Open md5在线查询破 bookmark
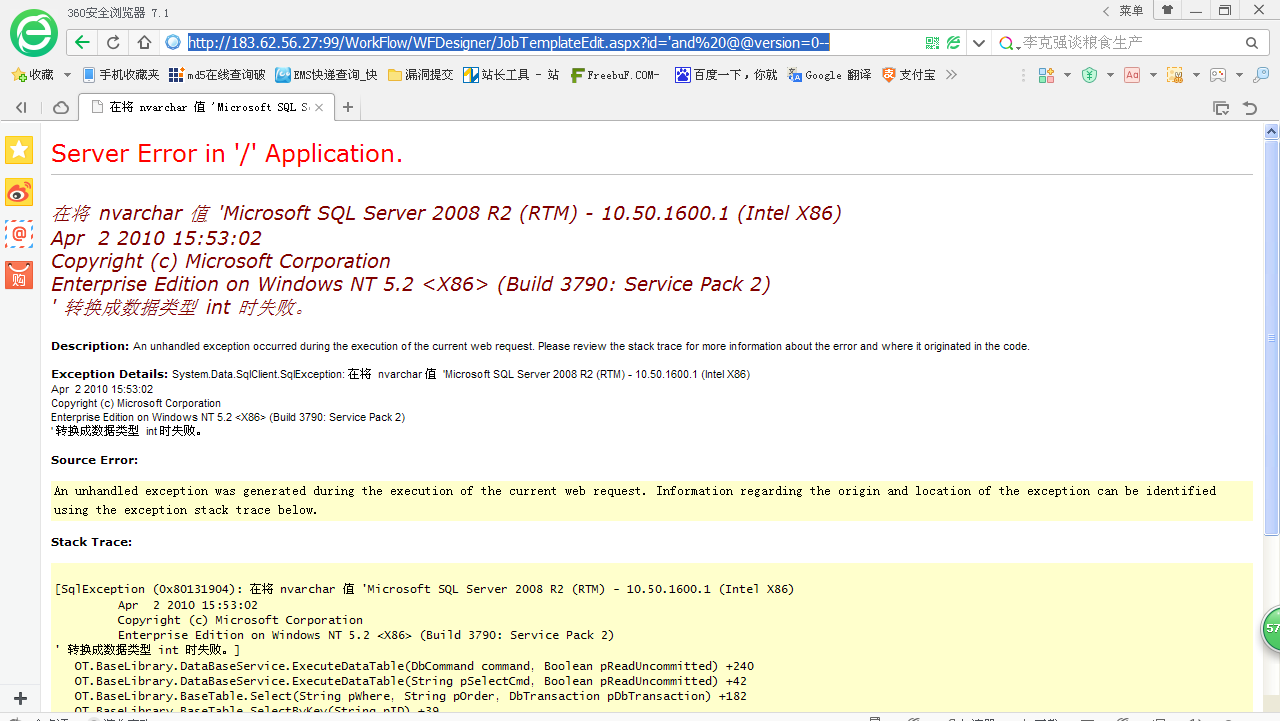1280x721 pixels. coord(217,75)
